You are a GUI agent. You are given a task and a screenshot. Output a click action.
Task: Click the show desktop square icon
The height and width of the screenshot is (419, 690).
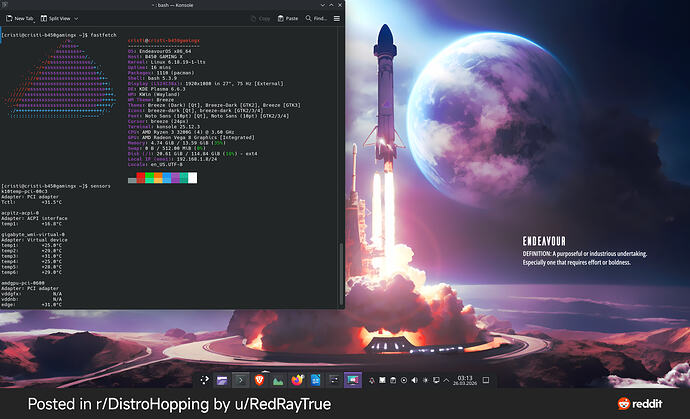[x=486, y=380]
